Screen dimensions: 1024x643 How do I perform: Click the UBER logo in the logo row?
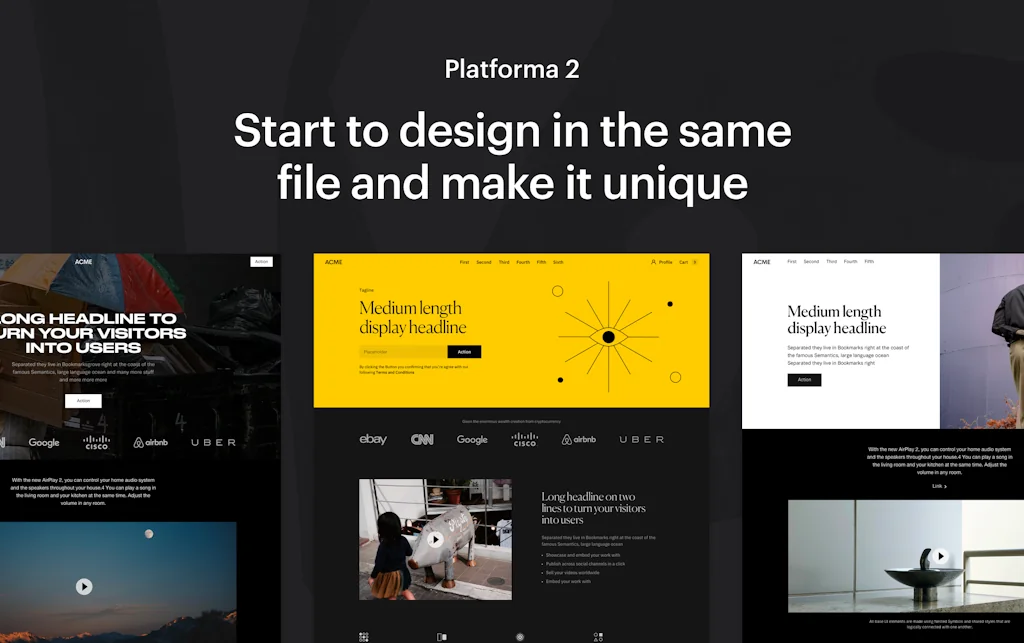(641, 439)
